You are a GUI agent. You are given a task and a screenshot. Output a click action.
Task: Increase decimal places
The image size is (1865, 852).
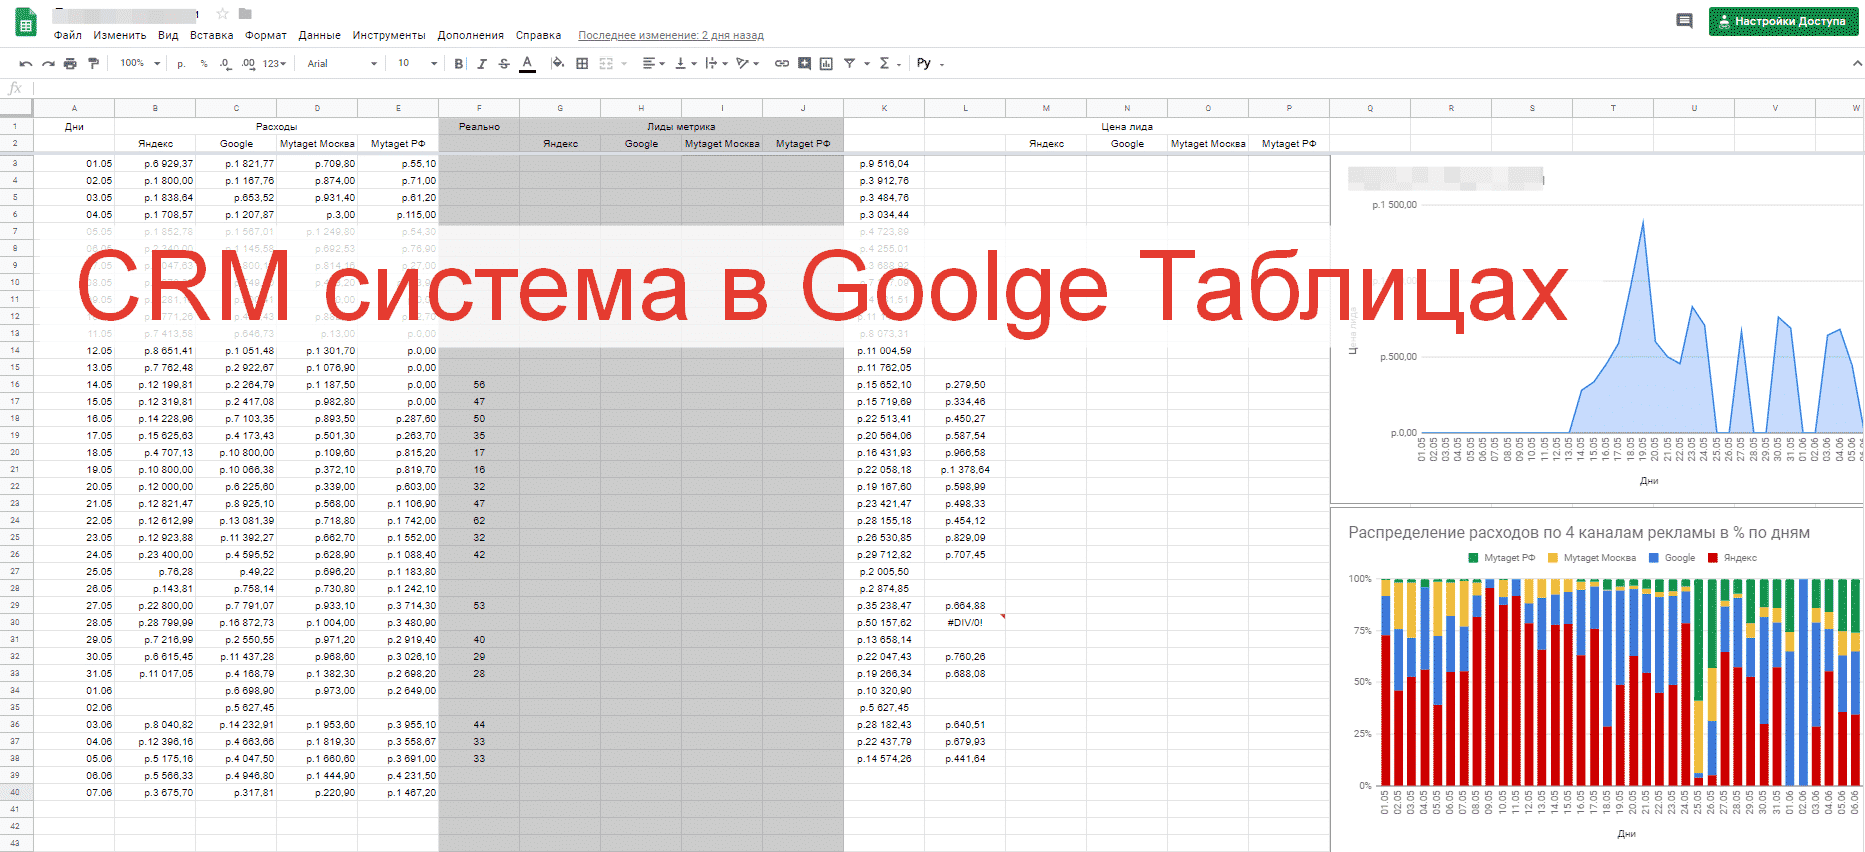click(248, 63)
